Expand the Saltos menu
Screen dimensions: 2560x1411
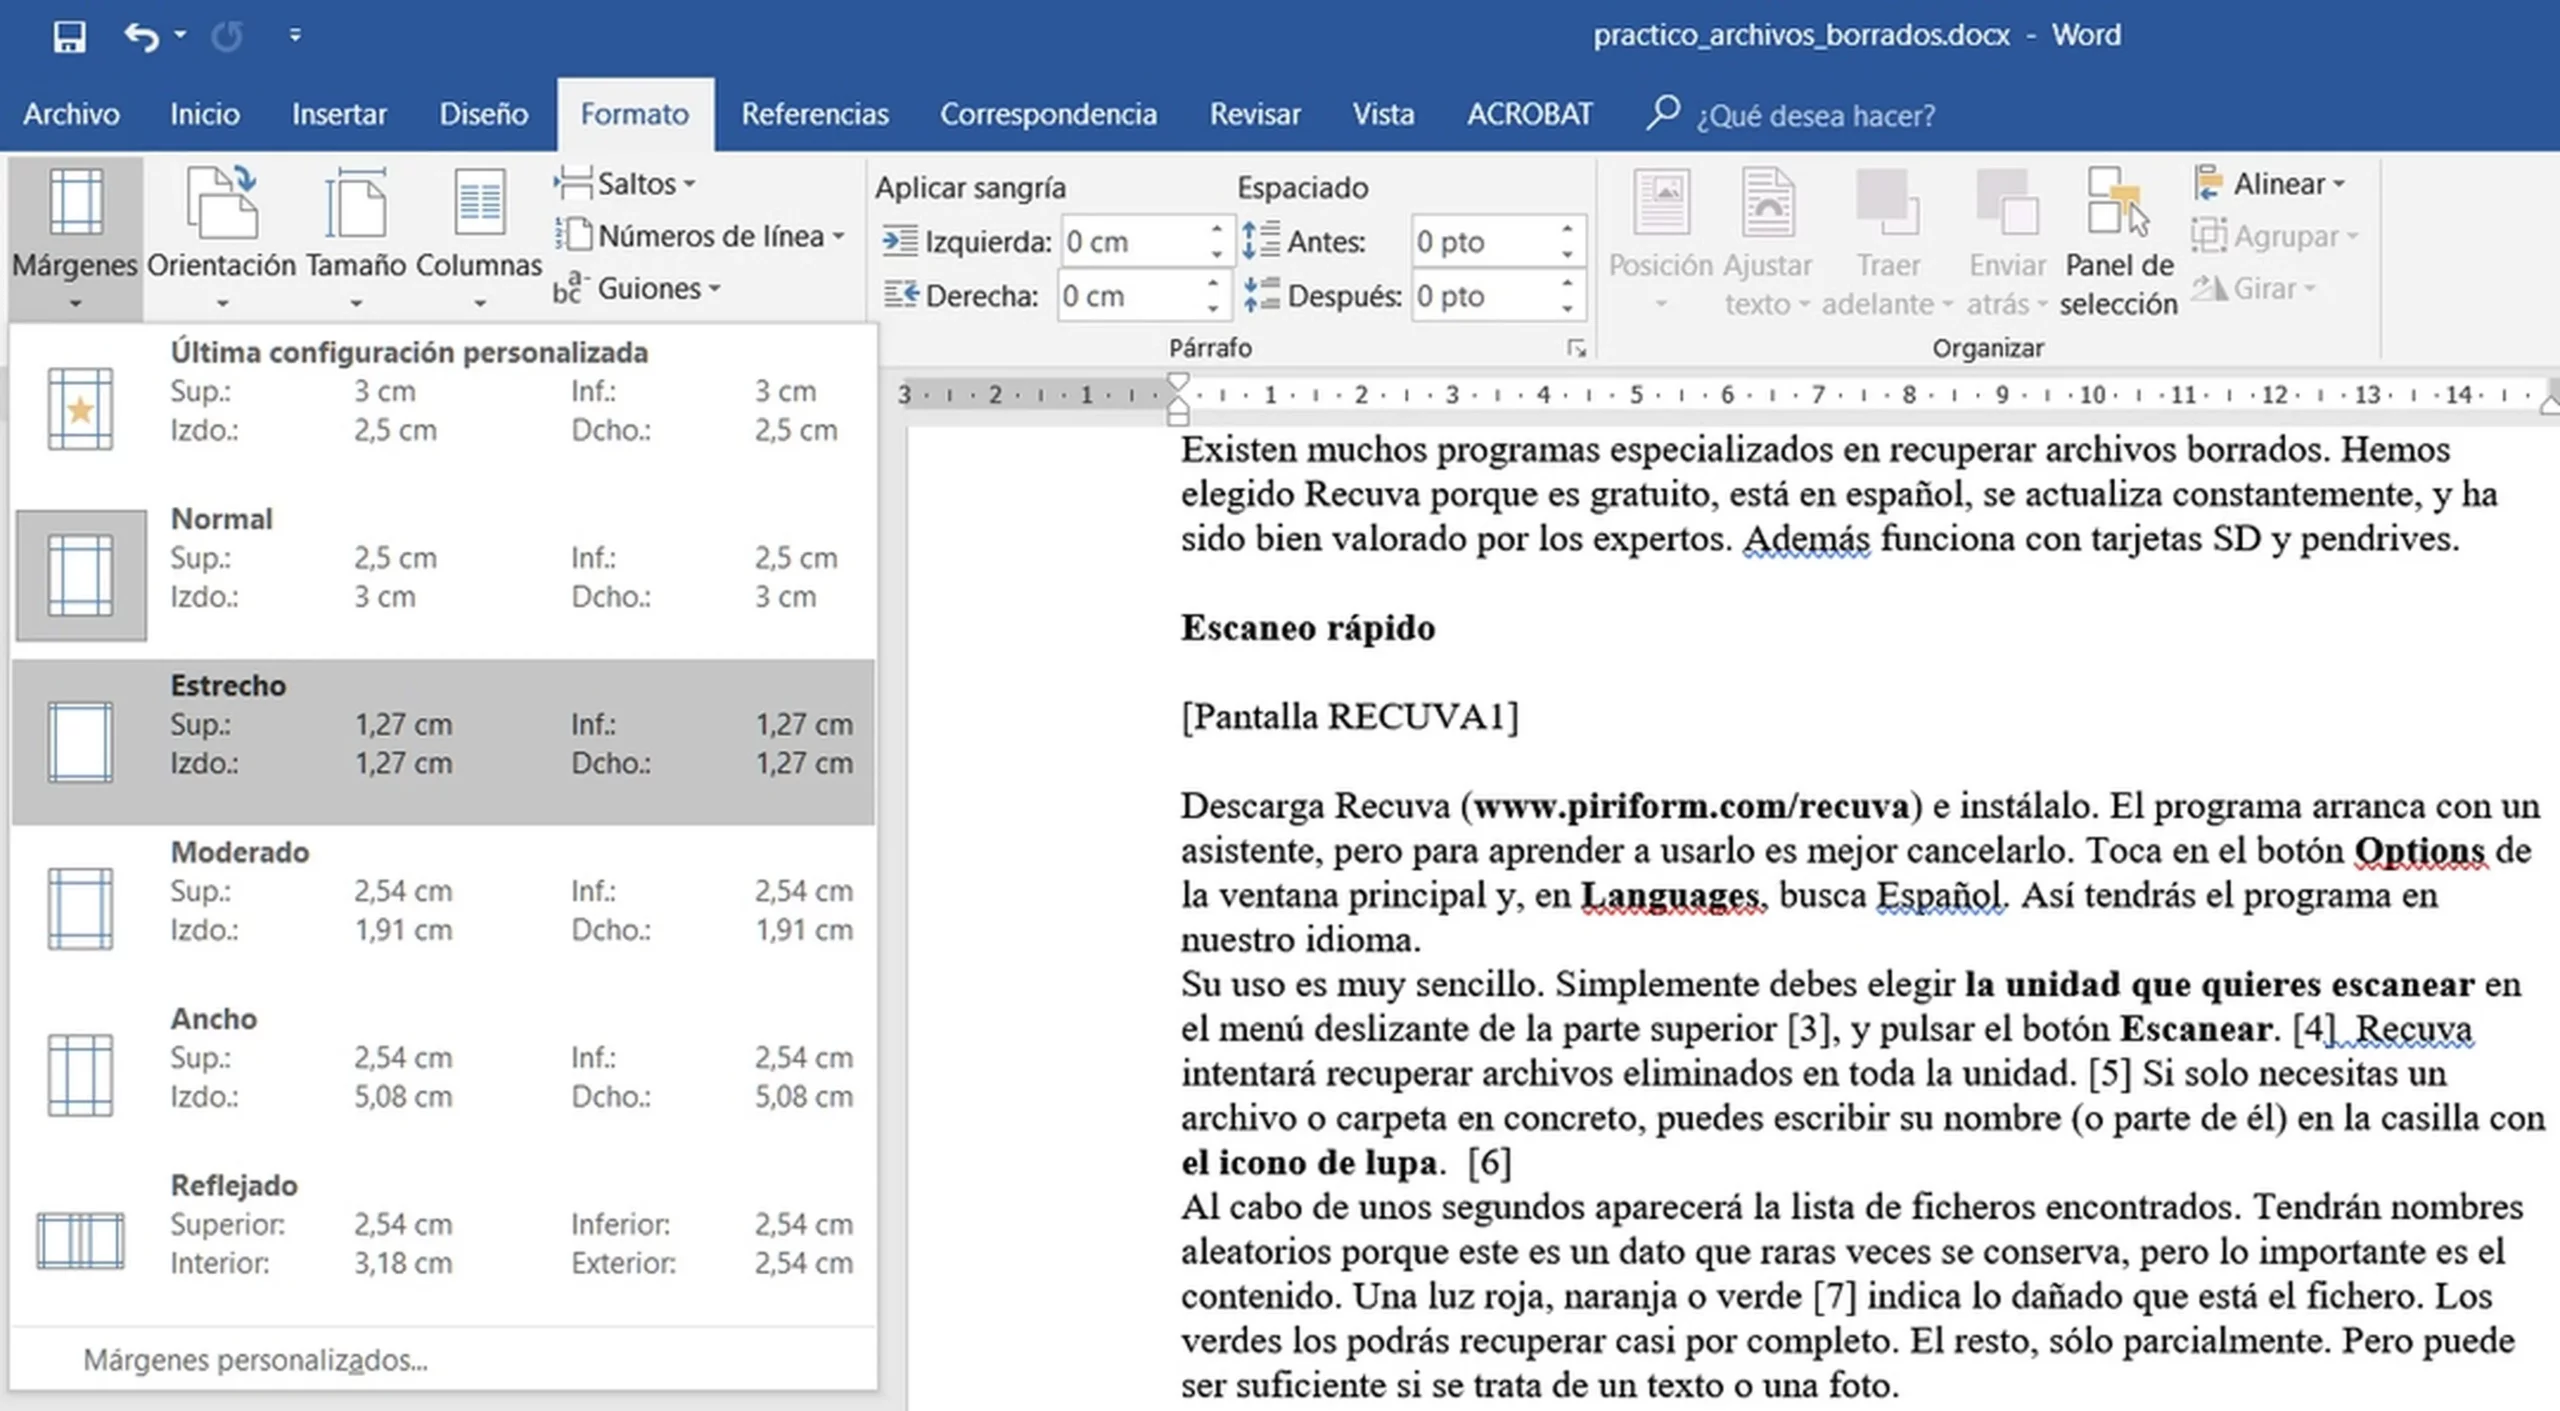click(625, 184)
